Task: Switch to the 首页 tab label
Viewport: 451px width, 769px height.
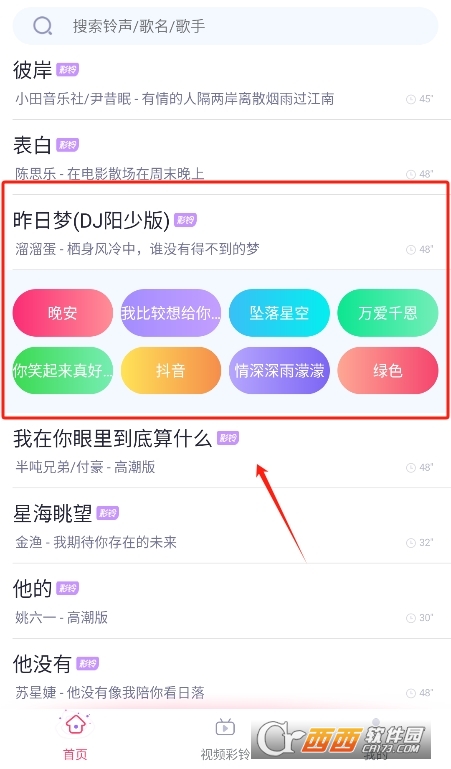Action: coord(75,754)
